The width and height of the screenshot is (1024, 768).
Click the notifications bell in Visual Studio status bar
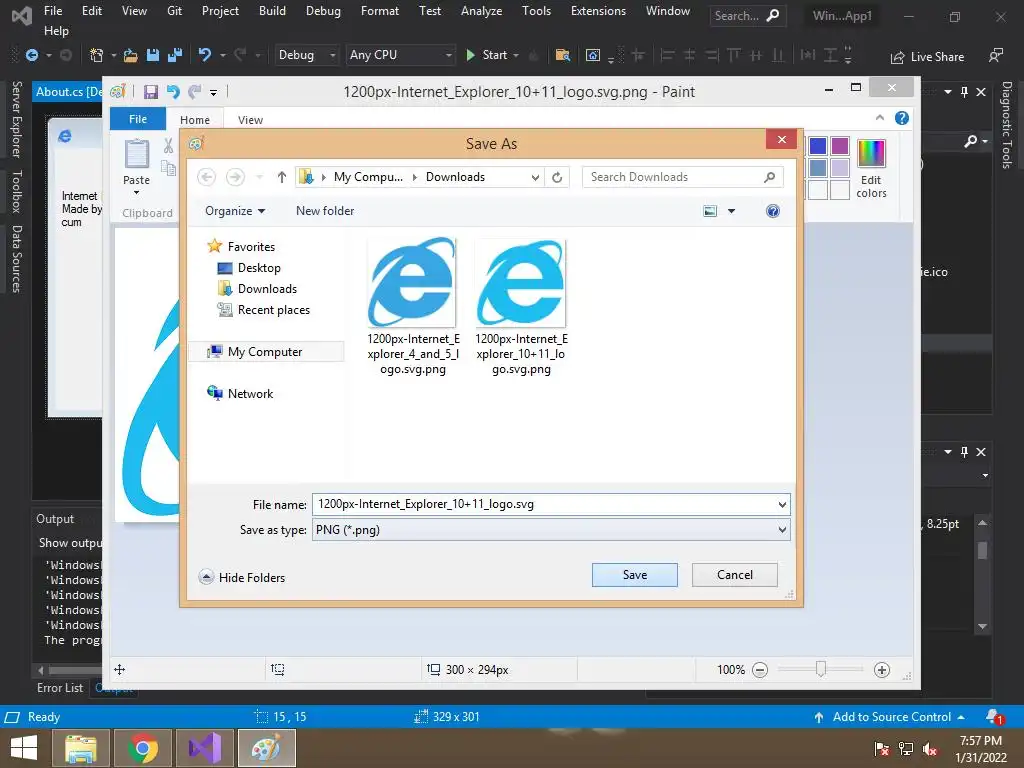[x=995, y=717]
